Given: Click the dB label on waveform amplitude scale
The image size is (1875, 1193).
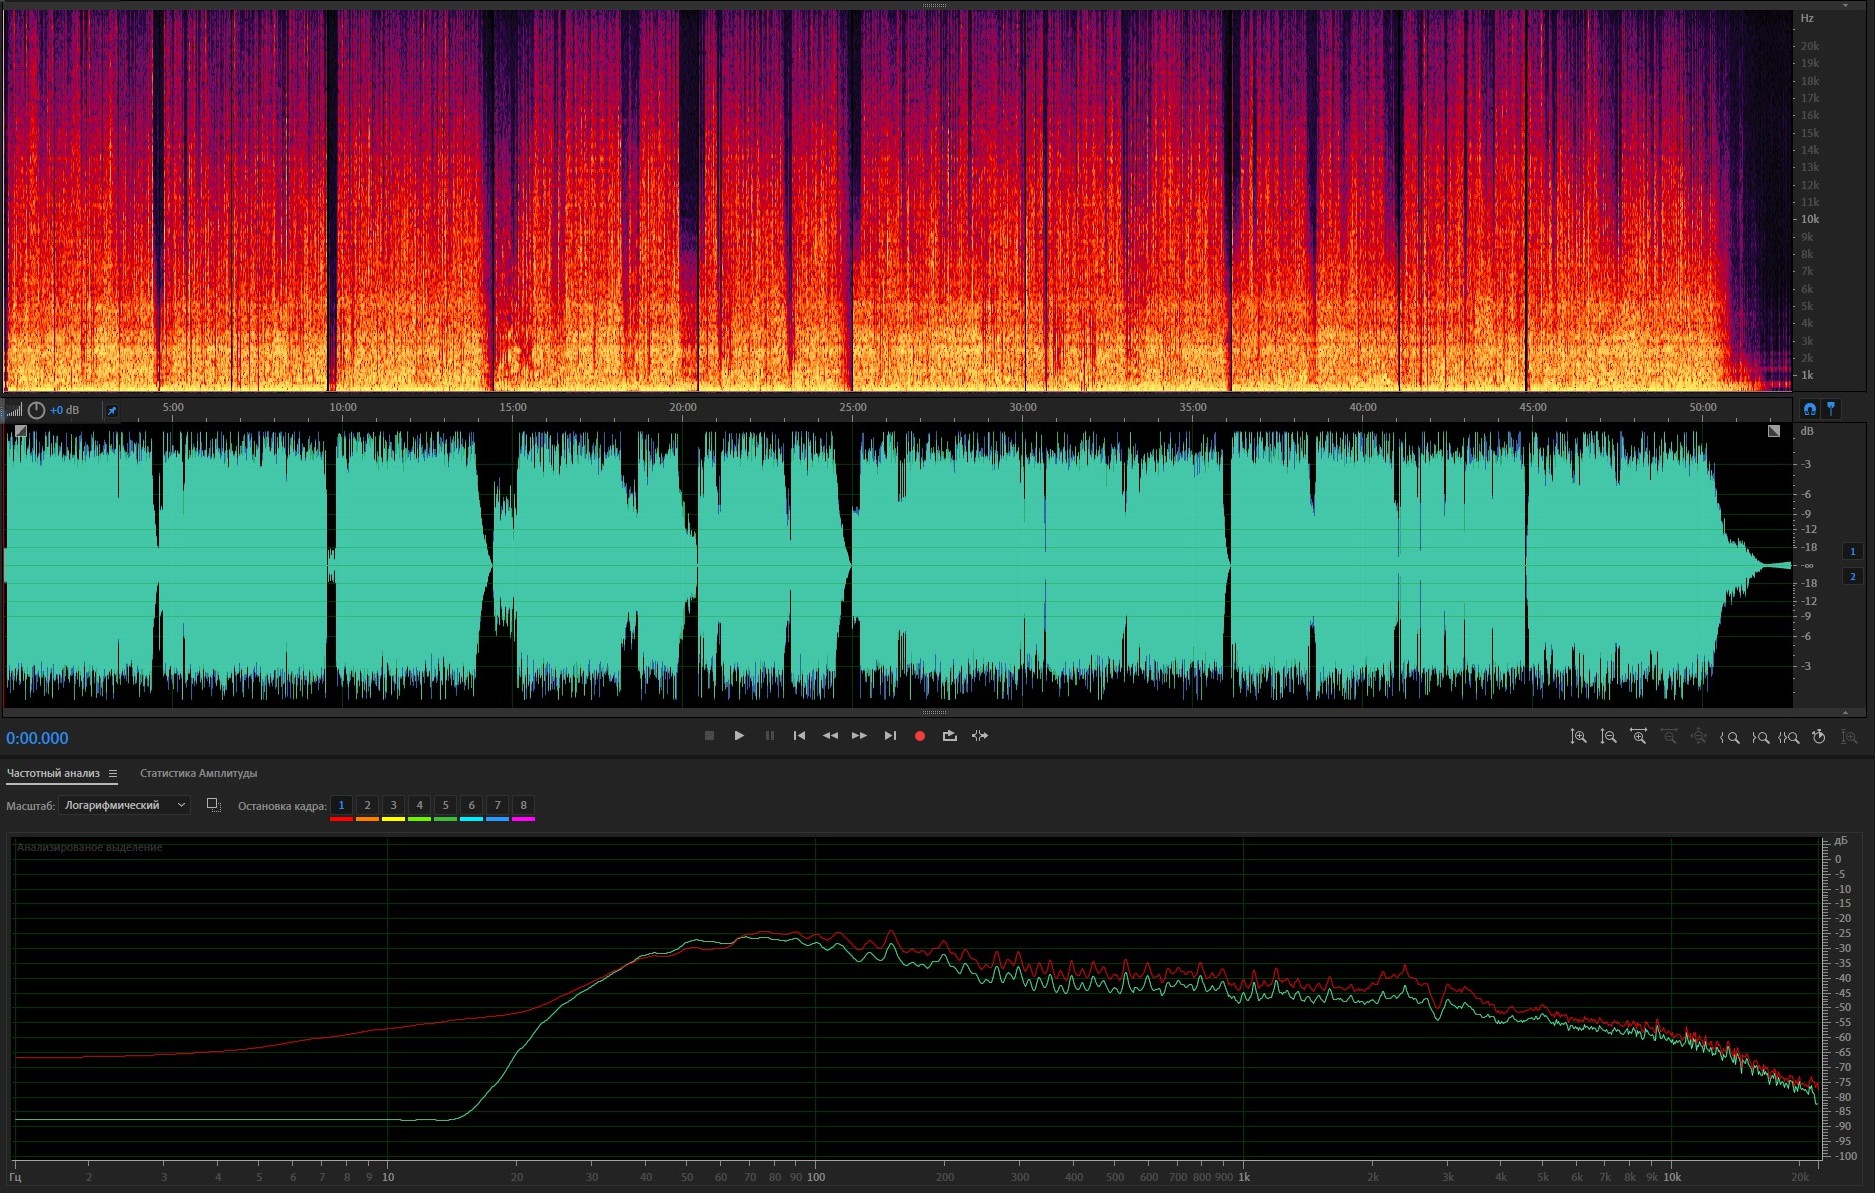Looking at the screenshot, I should click(1807, 431).
